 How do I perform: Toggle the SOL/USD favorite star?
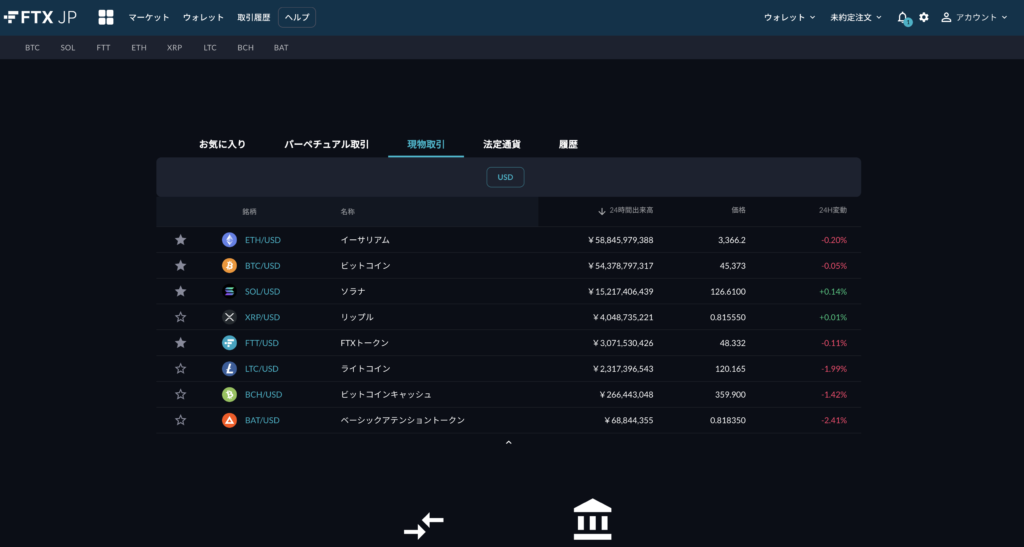181,291
